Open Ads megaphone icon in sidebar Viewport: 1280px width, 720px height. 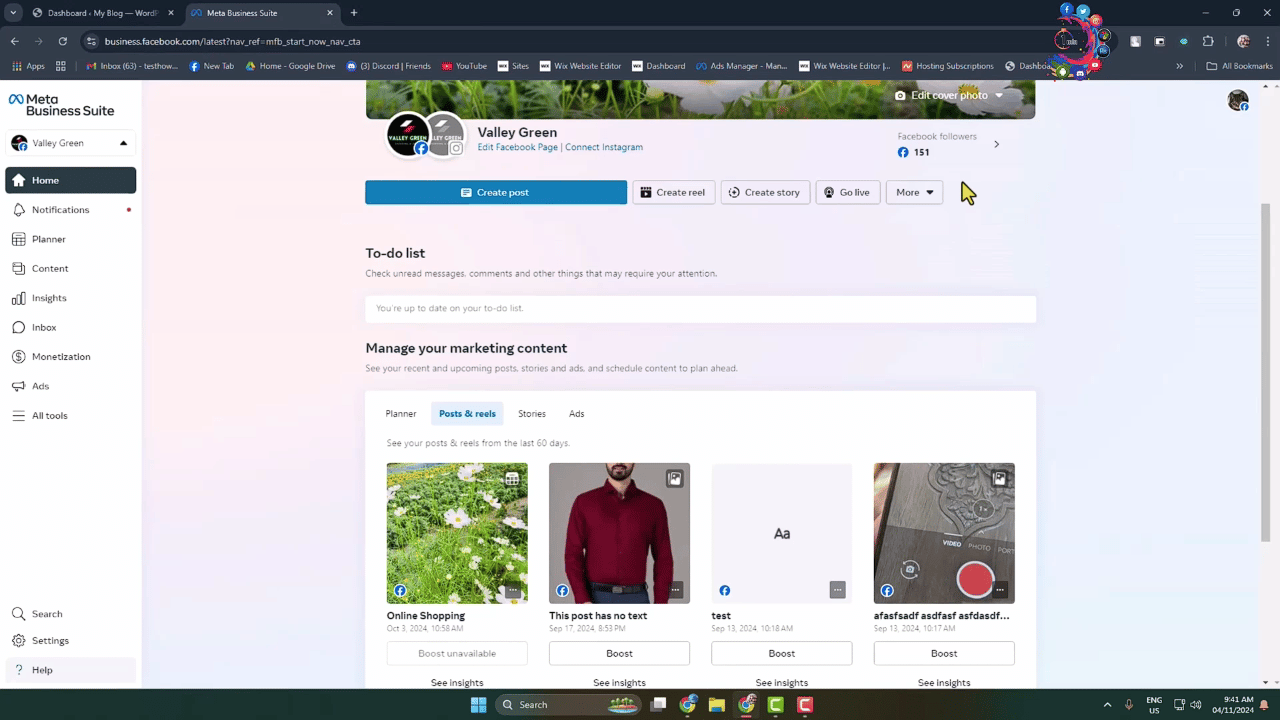click(x=19, y=386)
